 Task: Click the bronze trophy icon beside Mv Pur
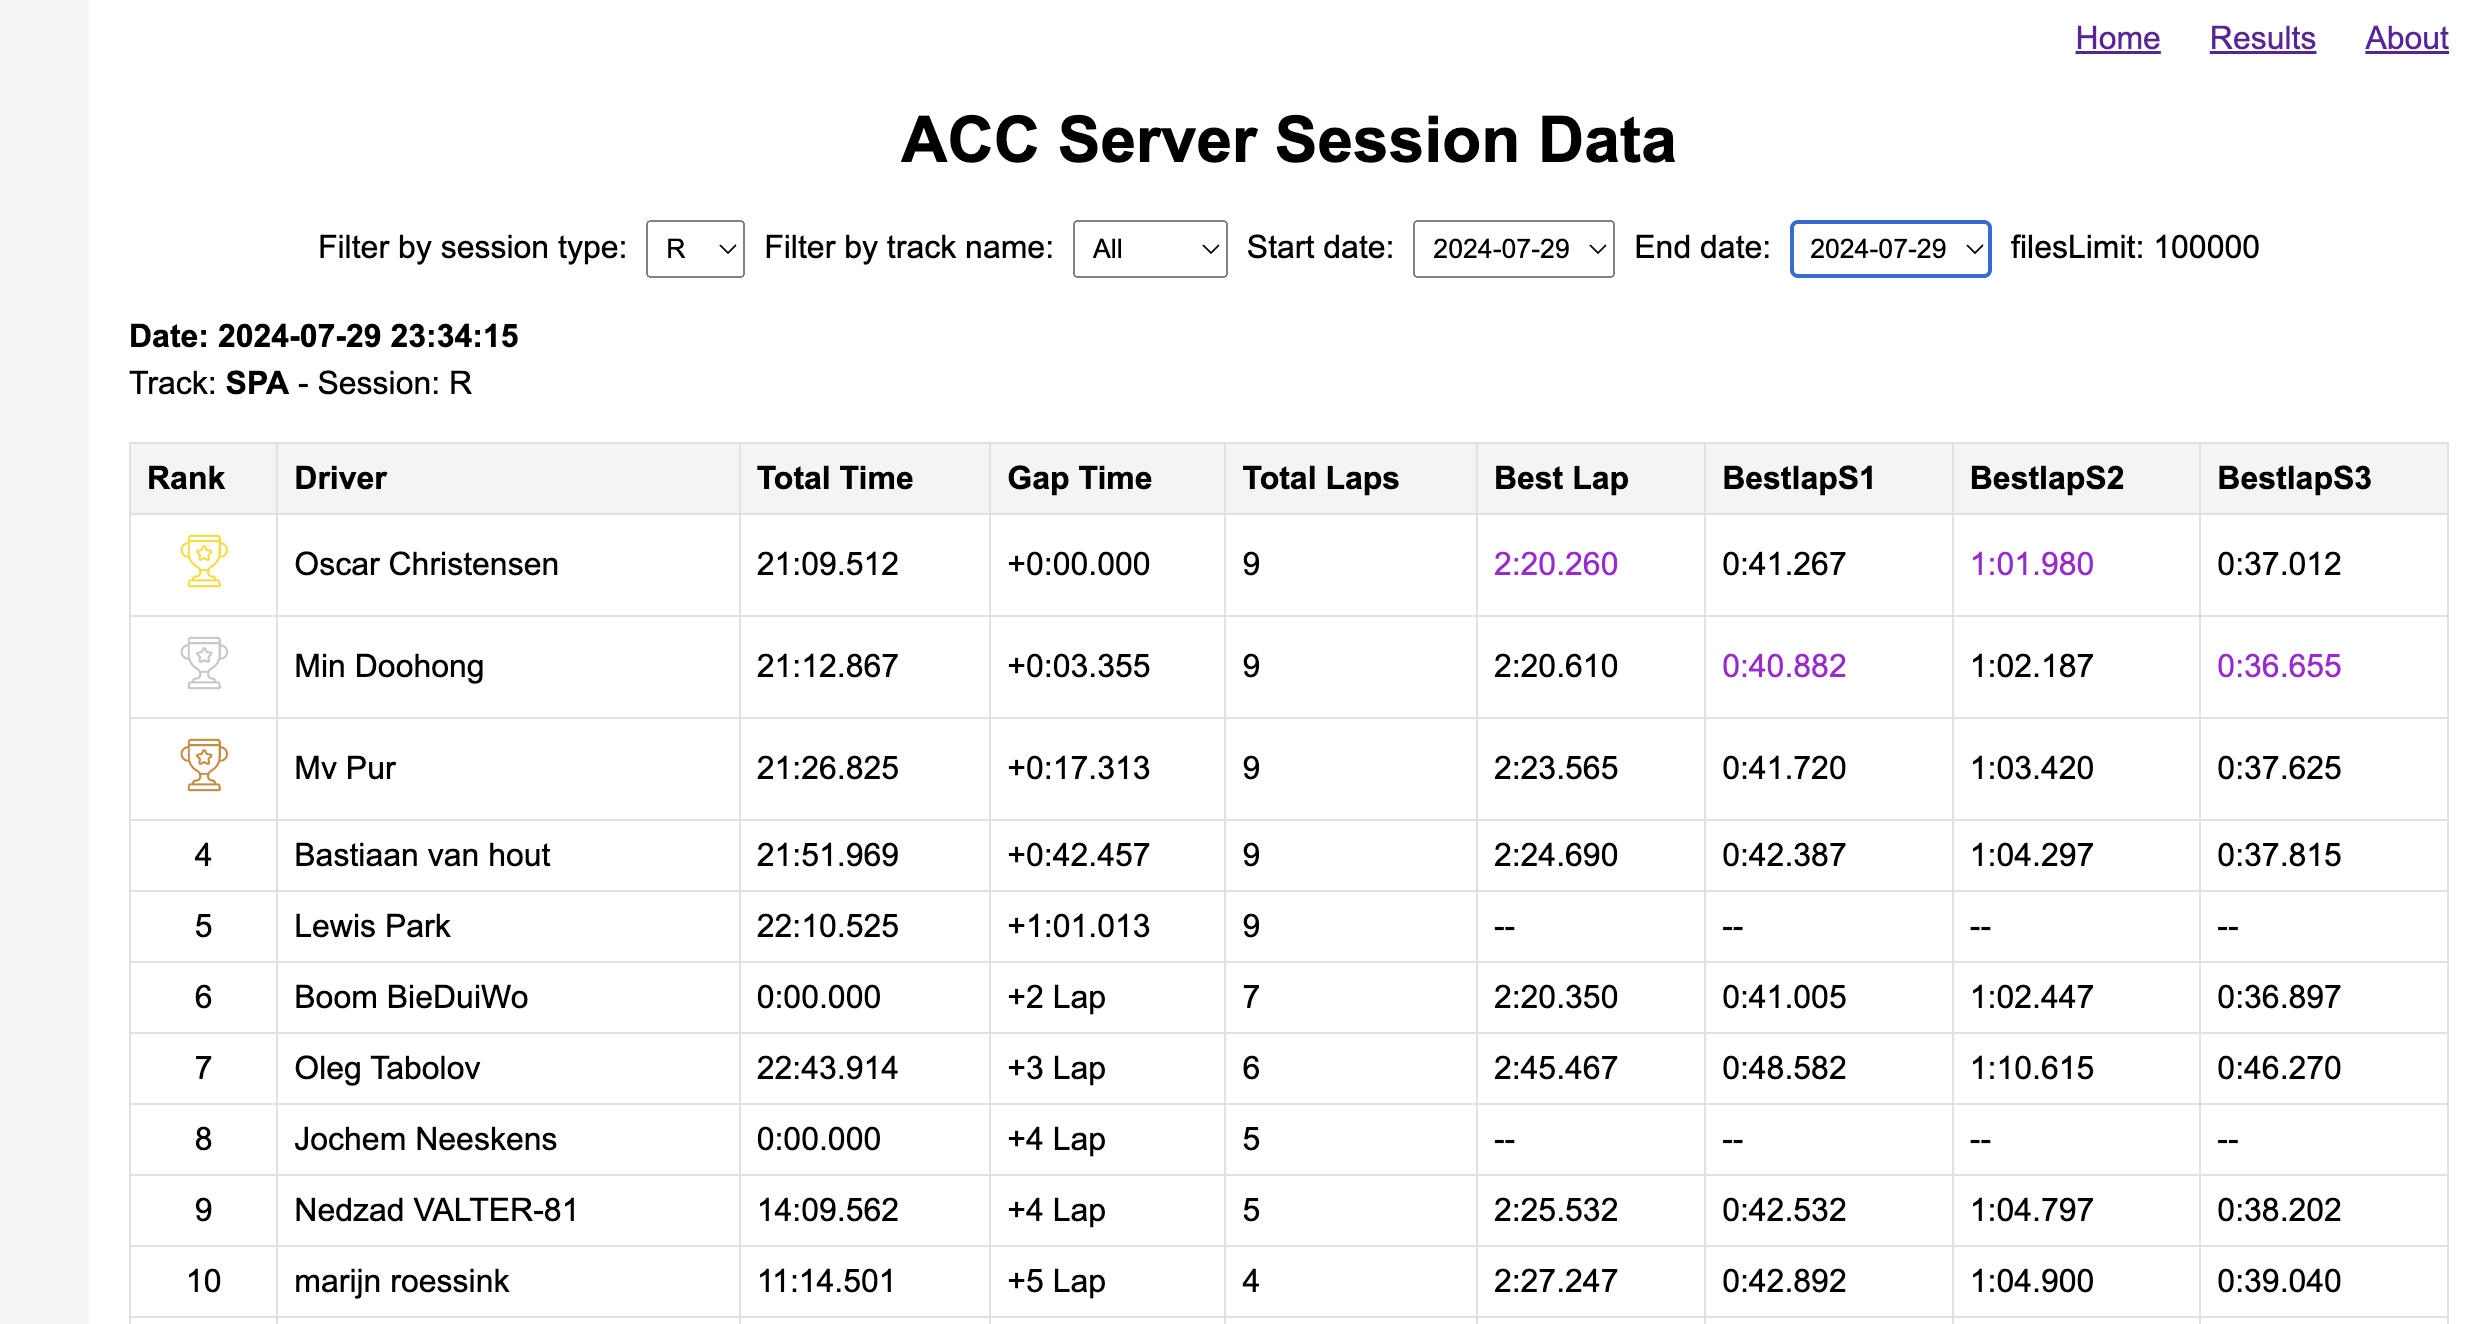(204, 766)
